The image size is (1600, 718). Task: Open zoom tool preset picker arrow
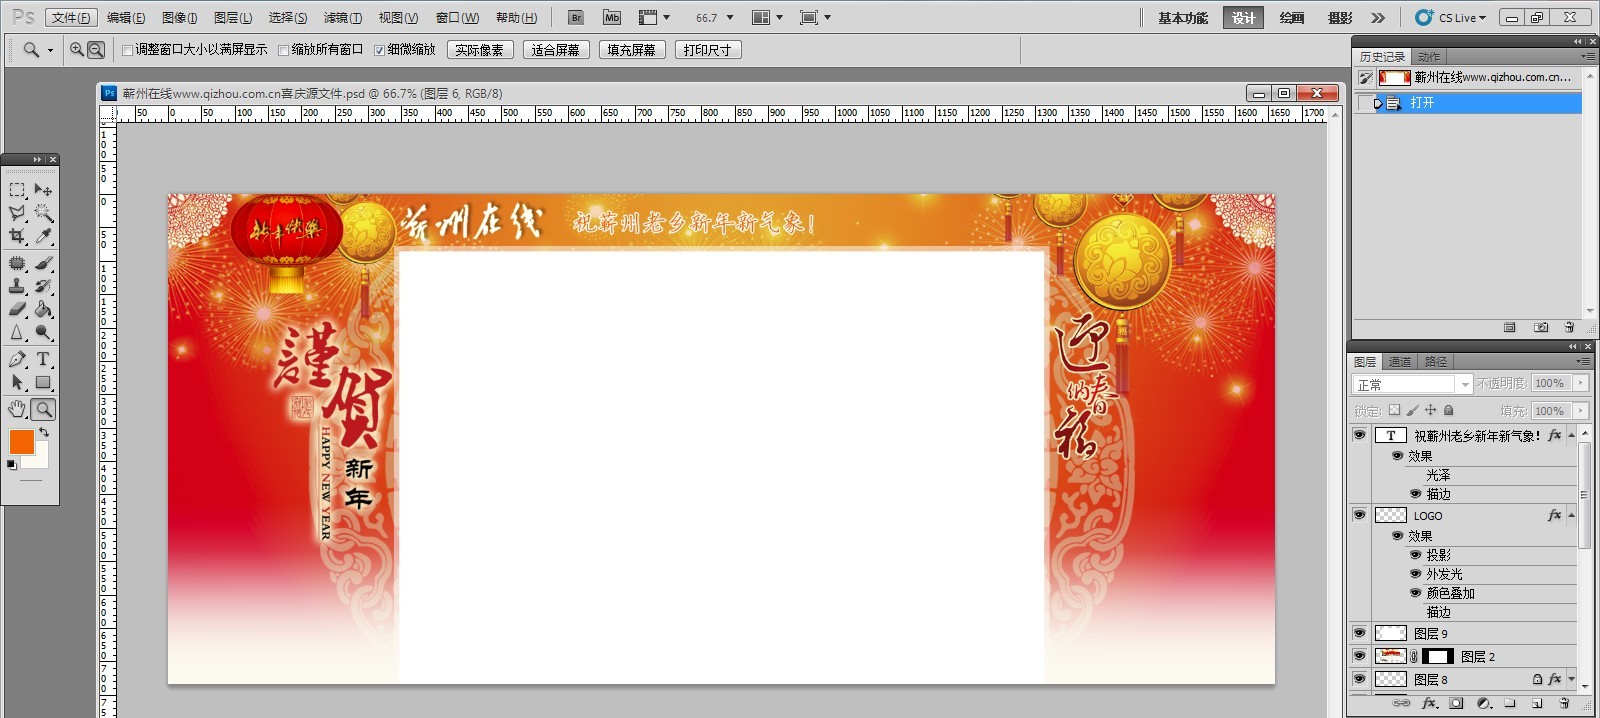50,50
